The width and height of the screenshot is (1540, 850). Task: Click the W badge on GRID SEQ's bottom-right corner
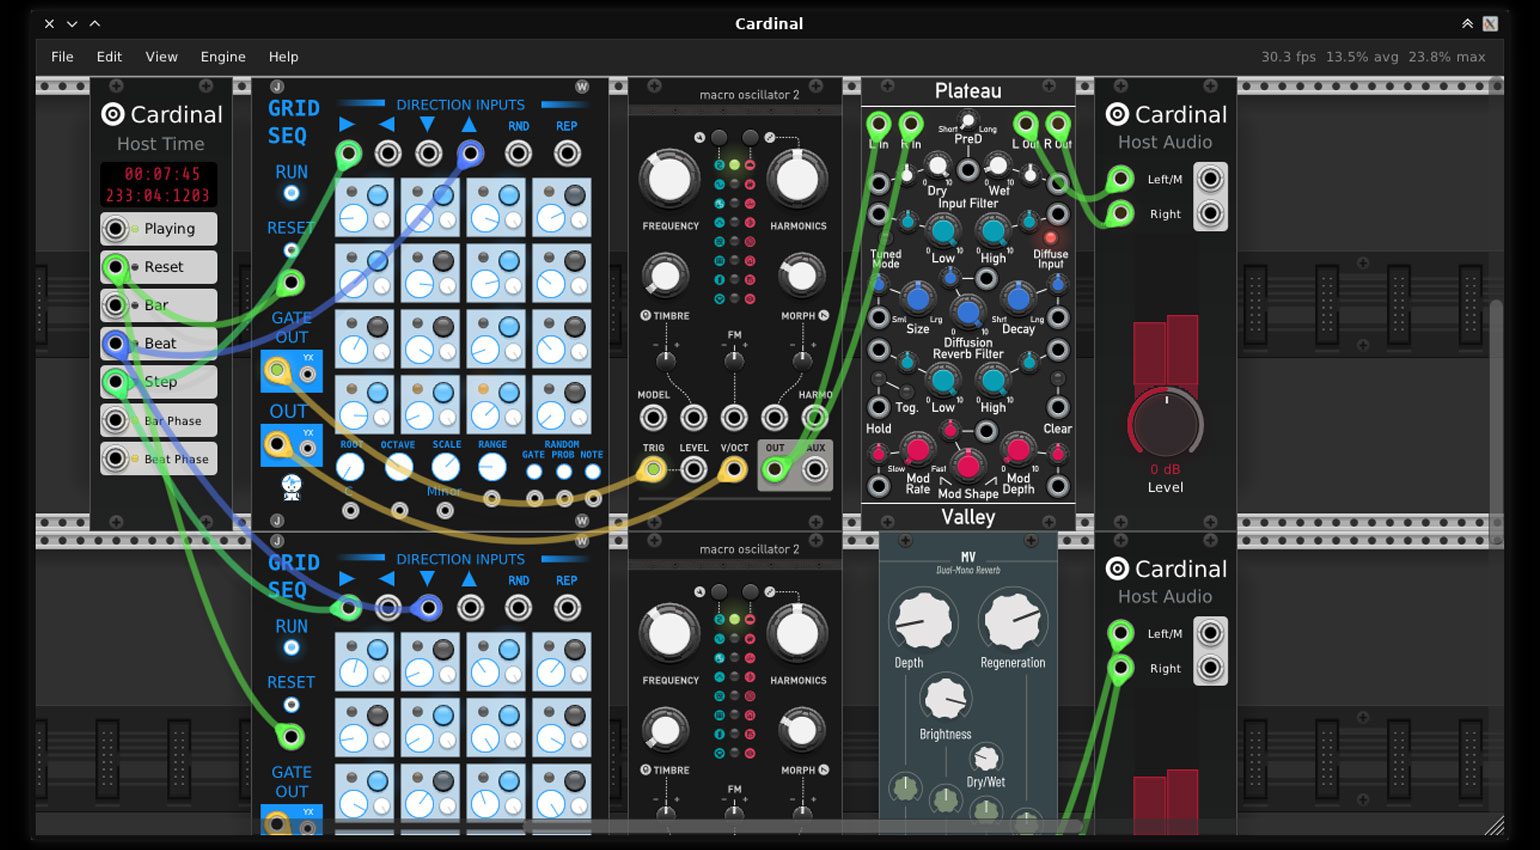tap(581, 521)
